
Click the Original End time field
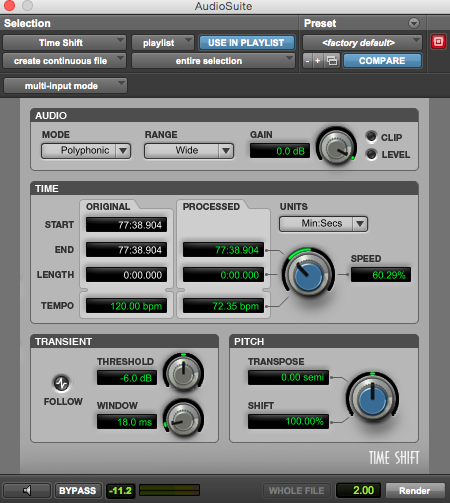[126, 250]
